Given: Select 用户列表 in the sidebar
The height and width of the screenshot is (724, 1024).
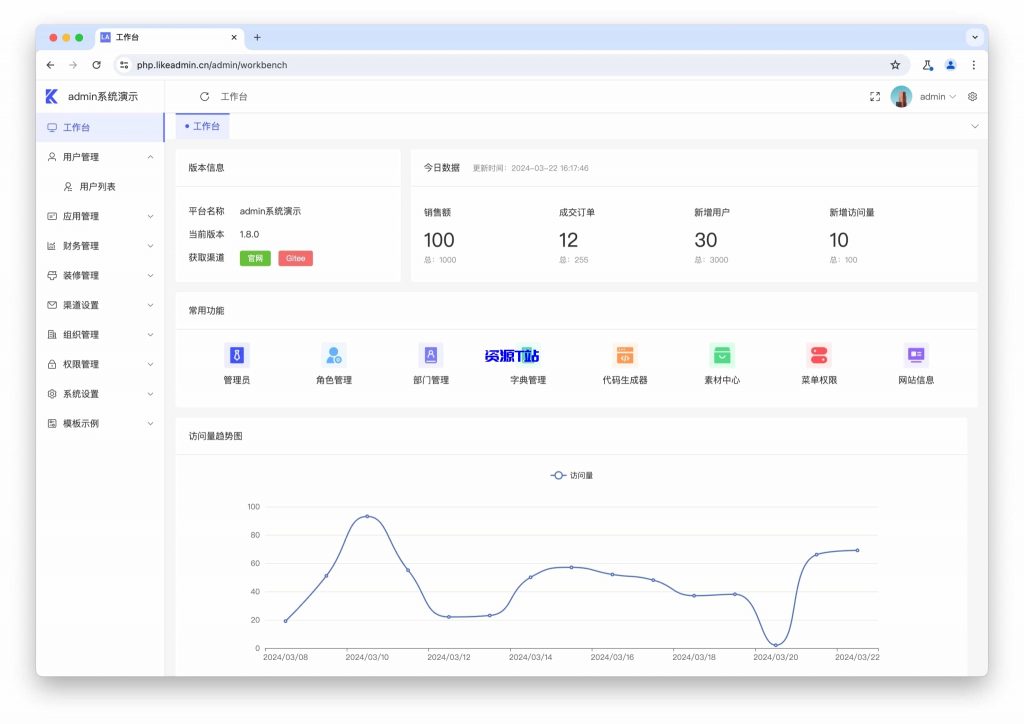Looking at the screenshot, I should tap(97, 187).
